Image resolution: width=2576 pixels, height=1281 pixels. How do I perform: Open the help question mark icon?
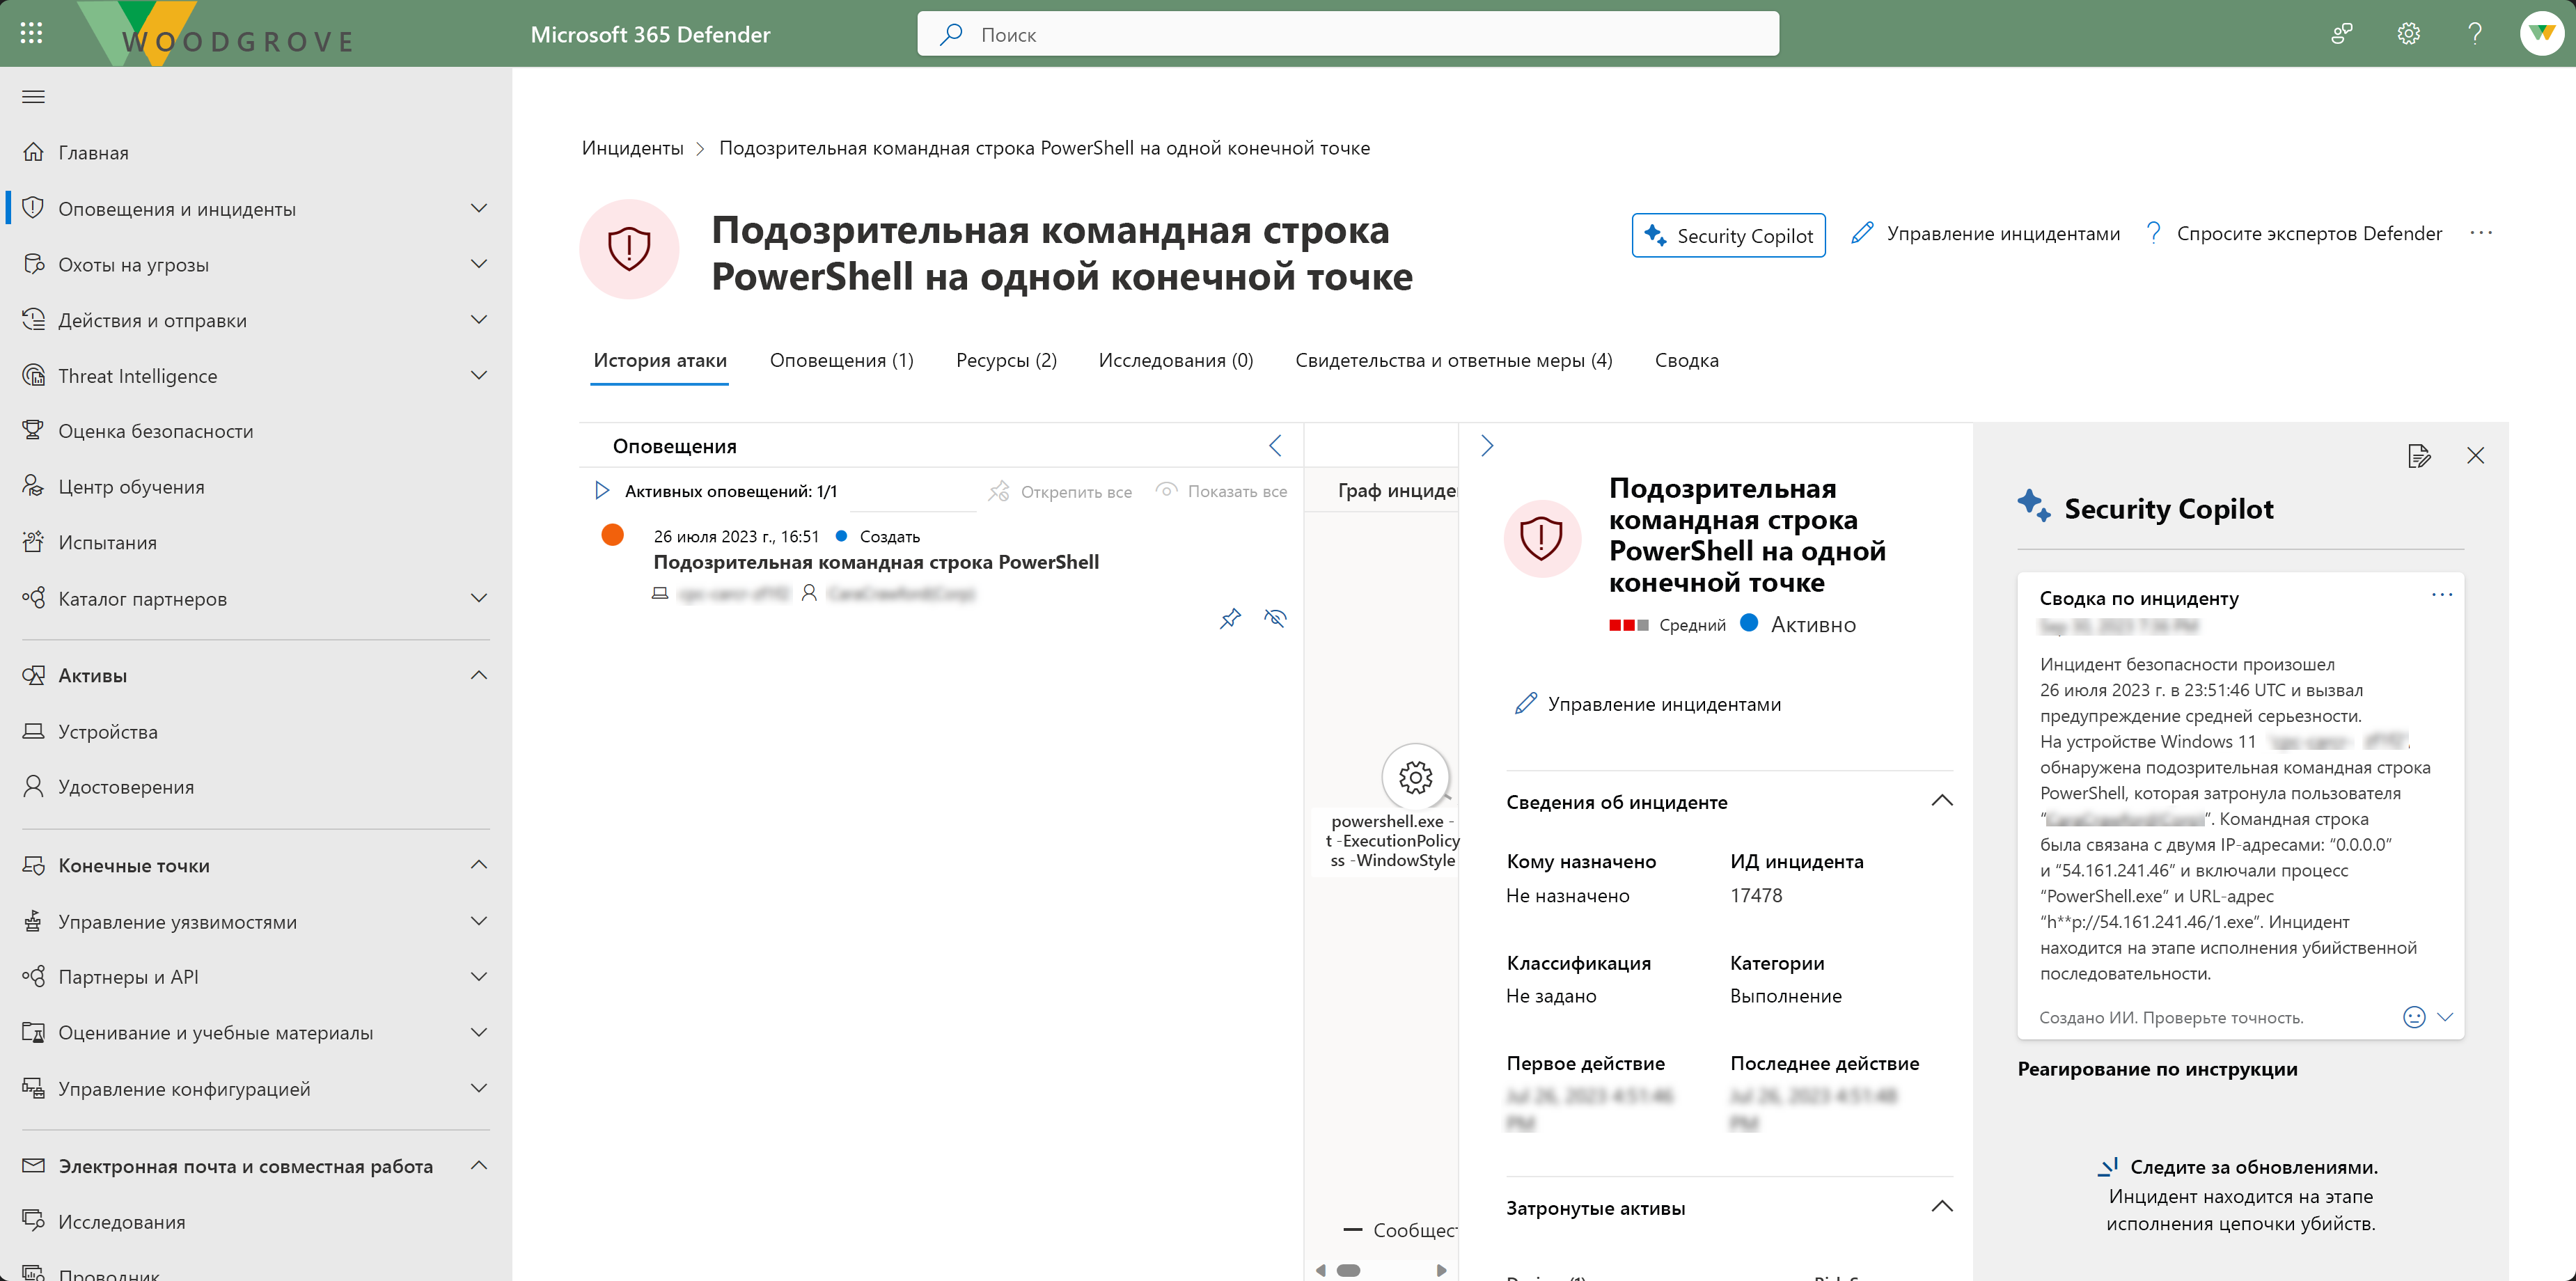click(x=2475, y=34)
